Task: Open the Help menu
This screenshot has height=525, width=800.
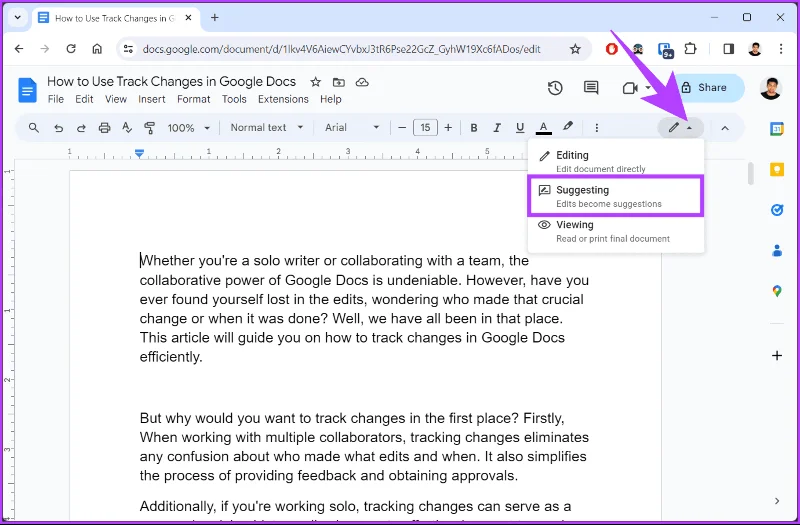Action: click(331, 99)
